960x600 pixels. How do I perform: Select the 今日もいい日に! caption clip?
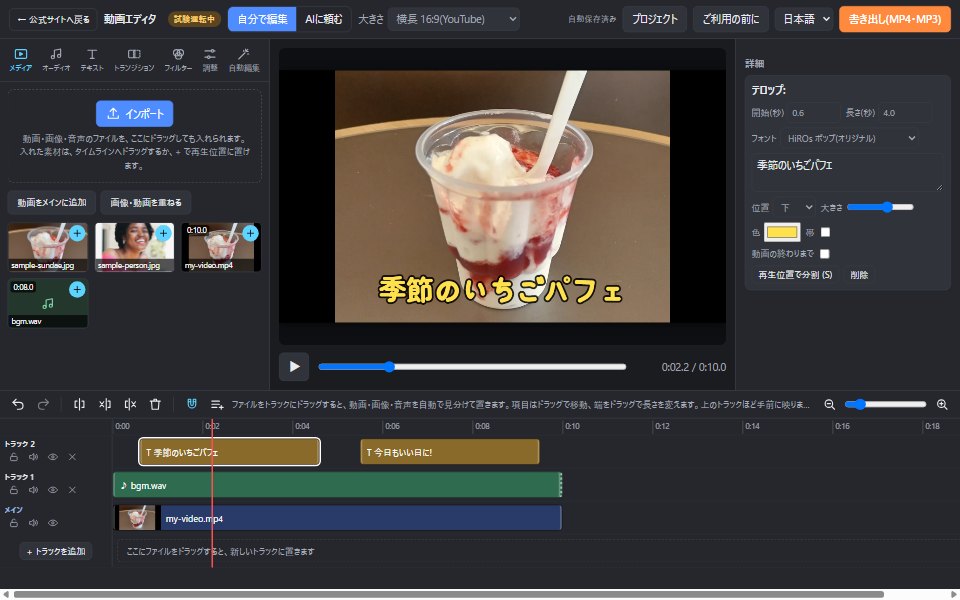[450, 452]
